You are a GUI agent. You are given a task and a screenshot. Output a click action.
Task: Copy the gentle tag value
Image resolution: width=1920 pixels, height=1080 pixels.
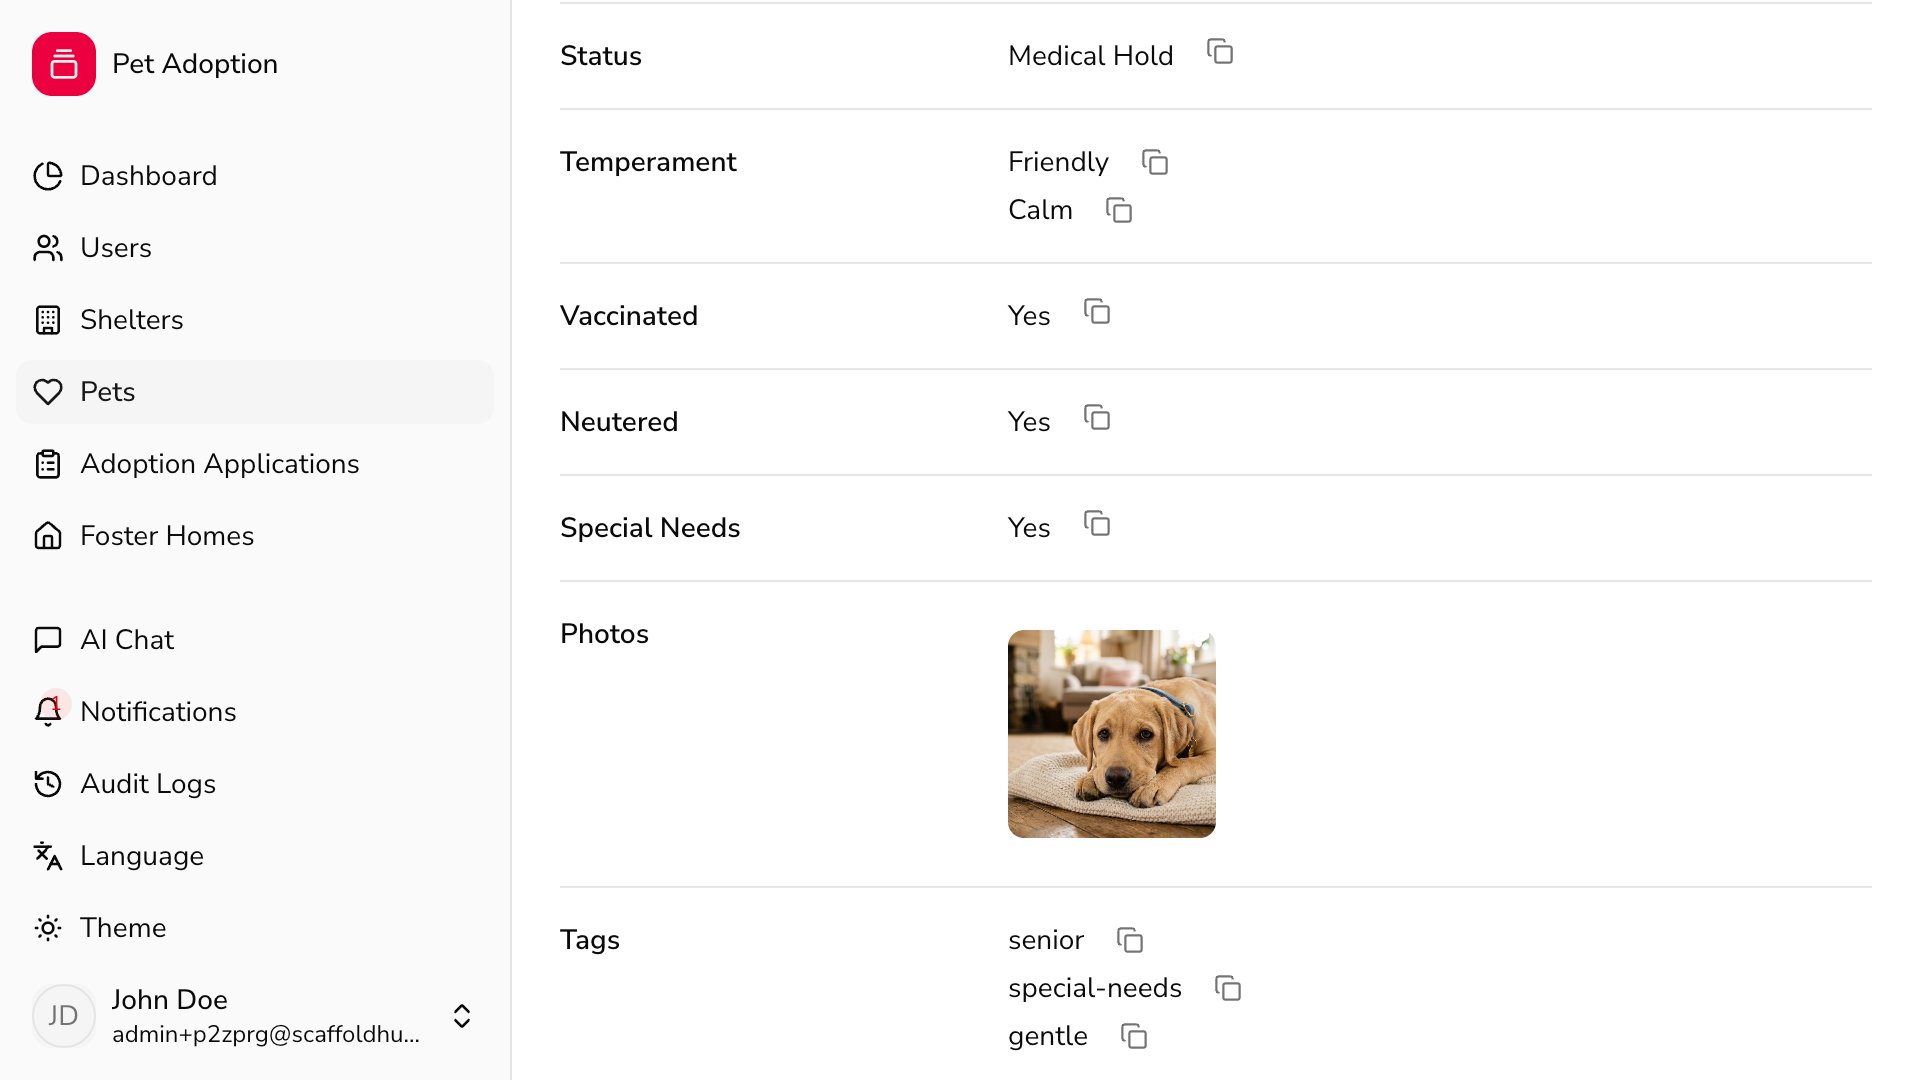tap(1134, 1037)
